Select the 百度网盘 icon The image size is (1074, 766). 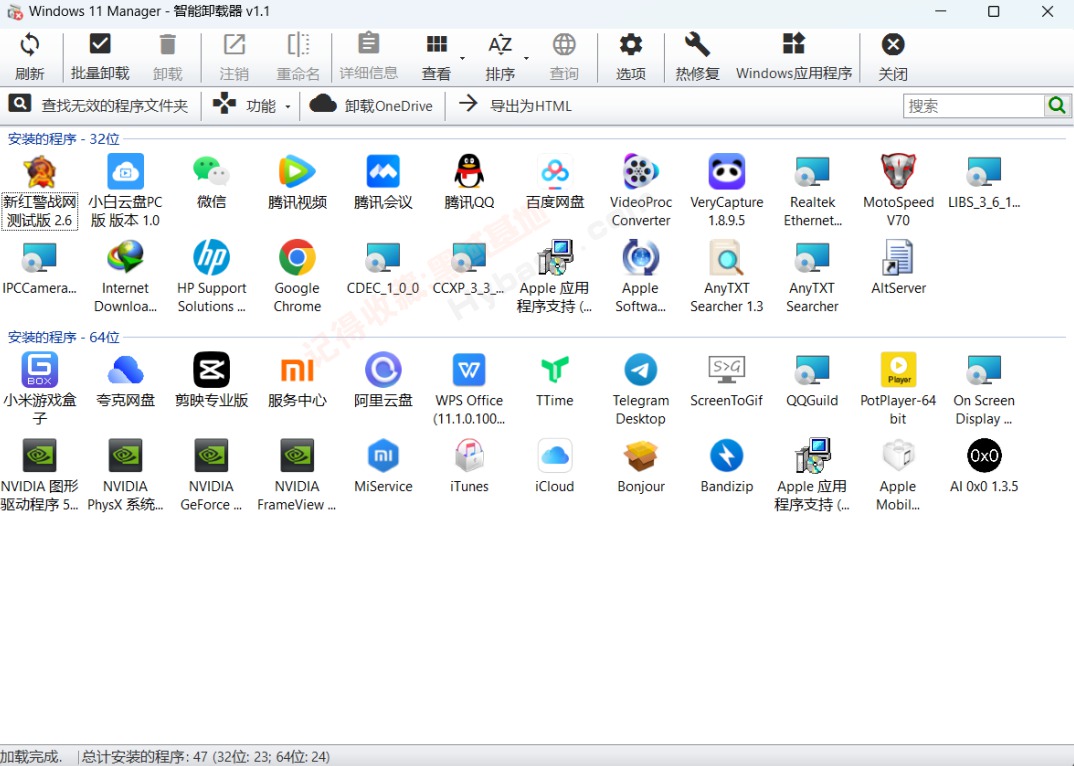coord(555,171)
